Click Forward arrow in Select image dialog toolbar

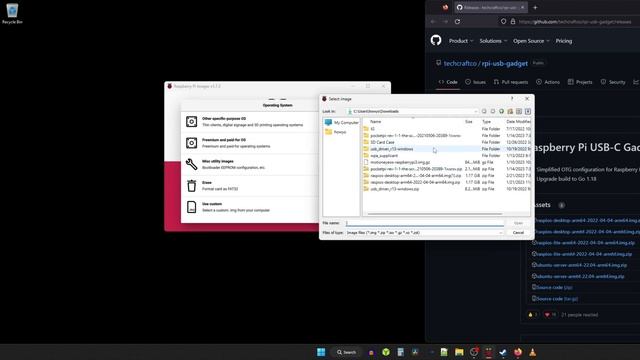(493, 111)
